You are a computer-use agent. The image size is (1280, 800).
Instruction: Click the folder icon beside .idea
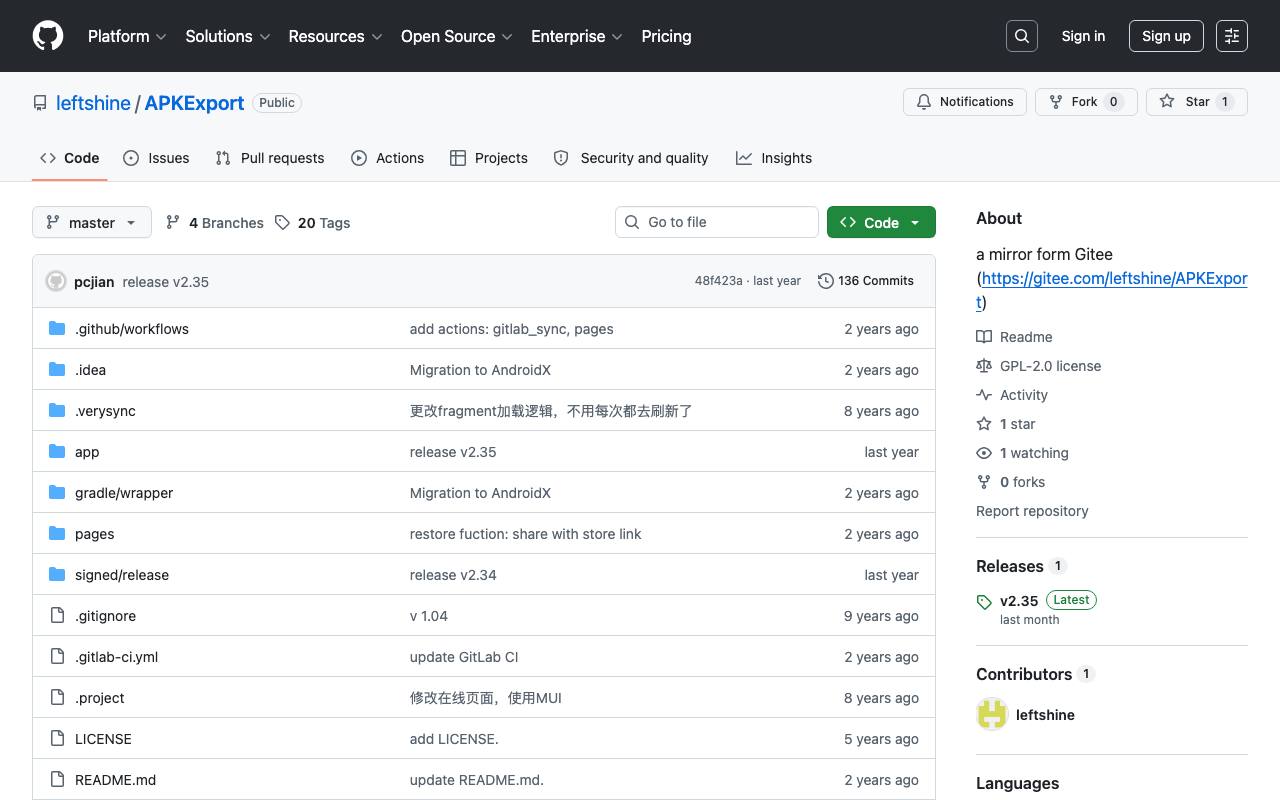coord(57,370)
